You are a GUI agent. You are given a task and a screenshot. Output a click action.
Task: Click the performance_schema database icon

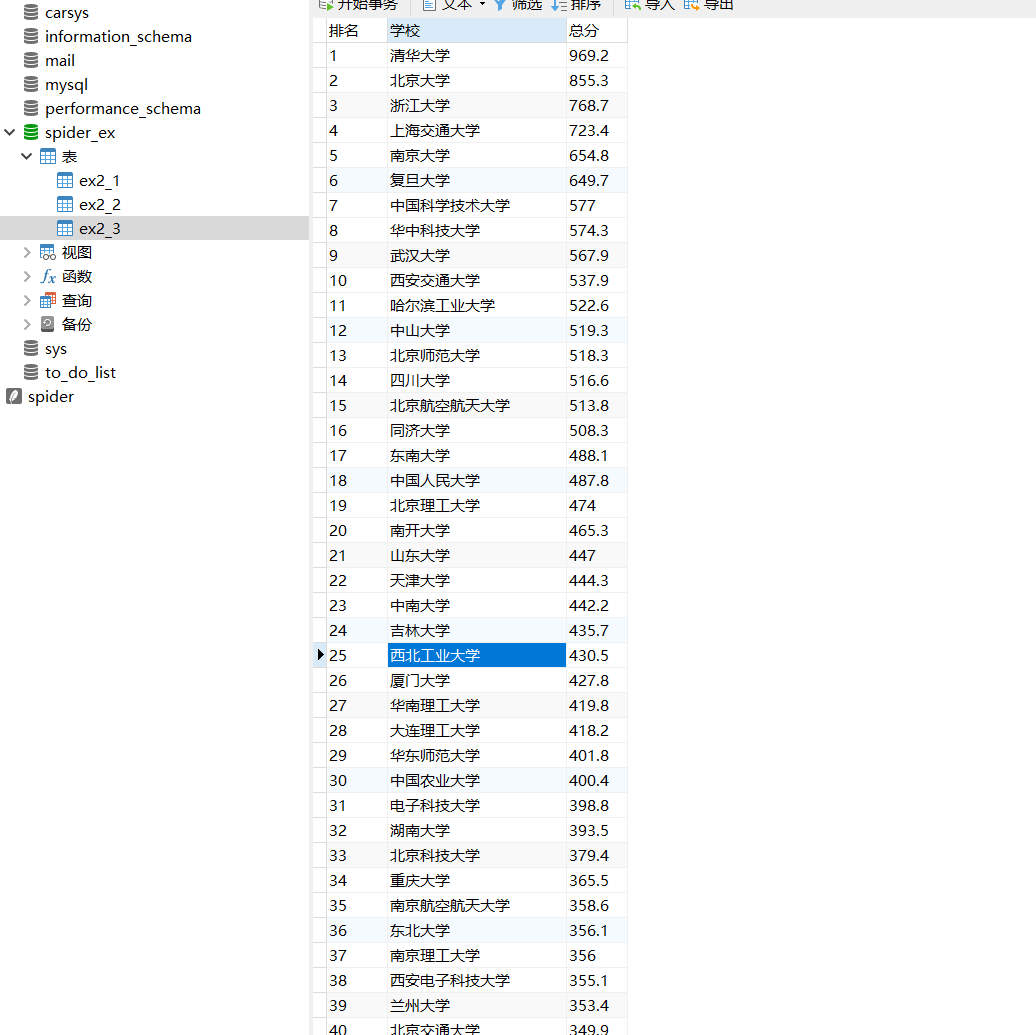(x=30, y=108)
